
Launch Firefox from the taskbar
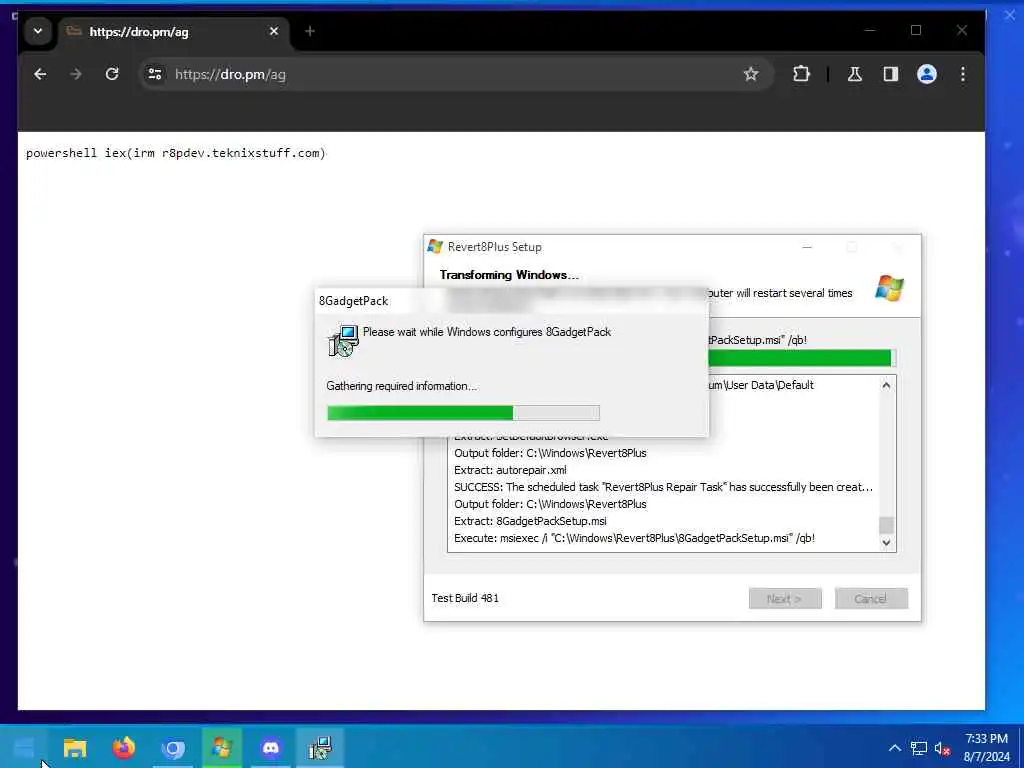123,748
